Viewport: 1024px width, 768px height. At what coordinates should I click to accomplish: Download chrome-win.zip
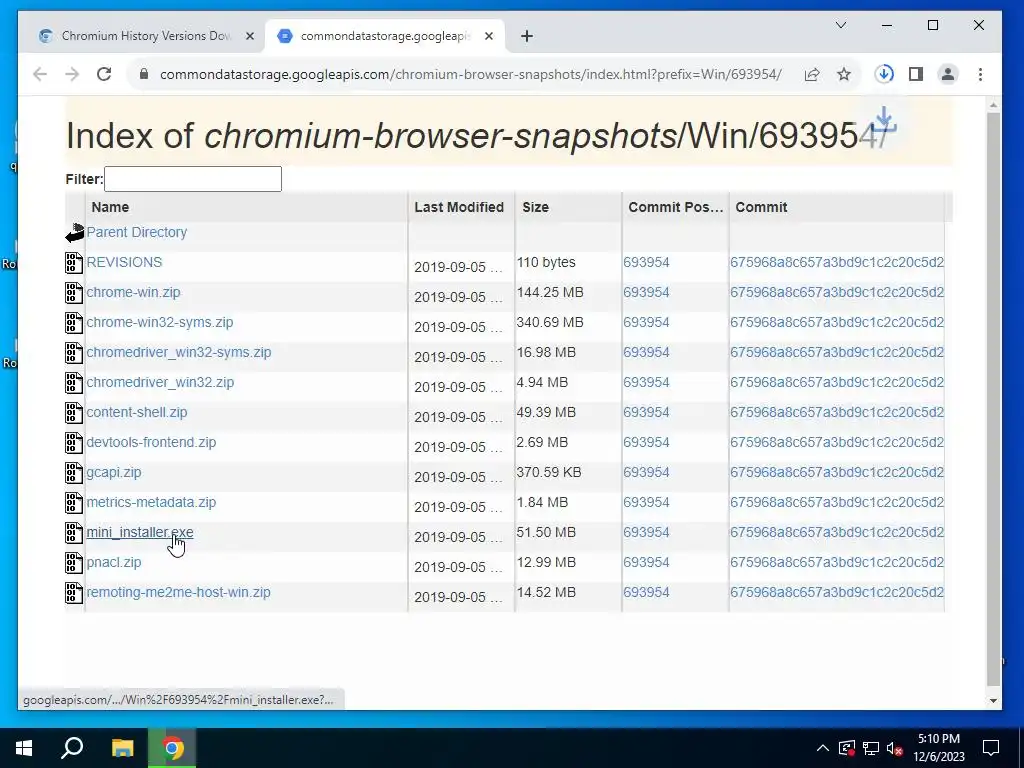coord(133,293)
